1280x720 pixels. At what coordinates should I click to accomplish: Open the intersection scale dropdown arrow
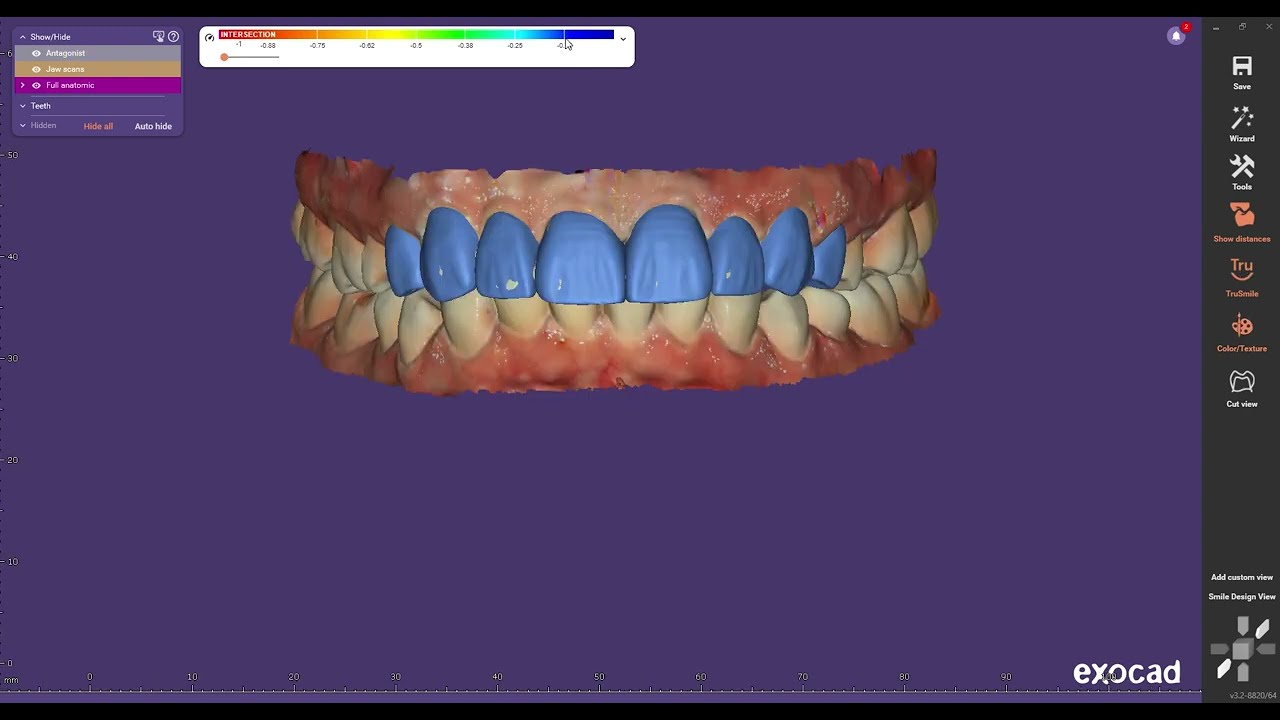[x=623, y=39]
